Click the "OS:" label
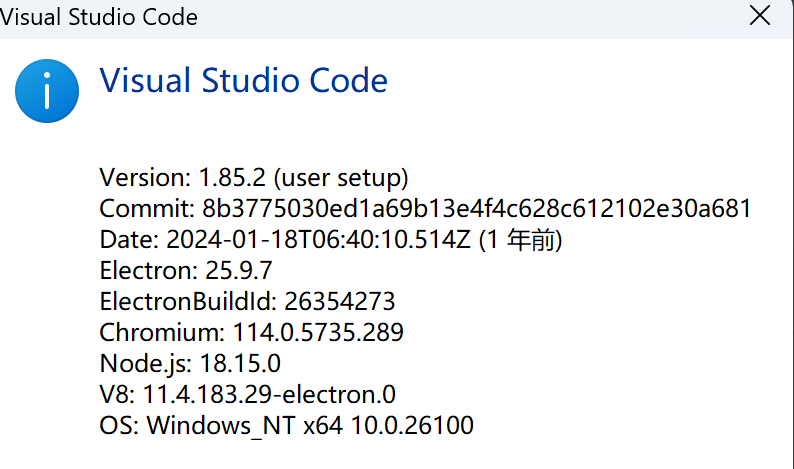The height and width of the screenshot is (469, 794). pyautogui.click(x=120, y=425)
